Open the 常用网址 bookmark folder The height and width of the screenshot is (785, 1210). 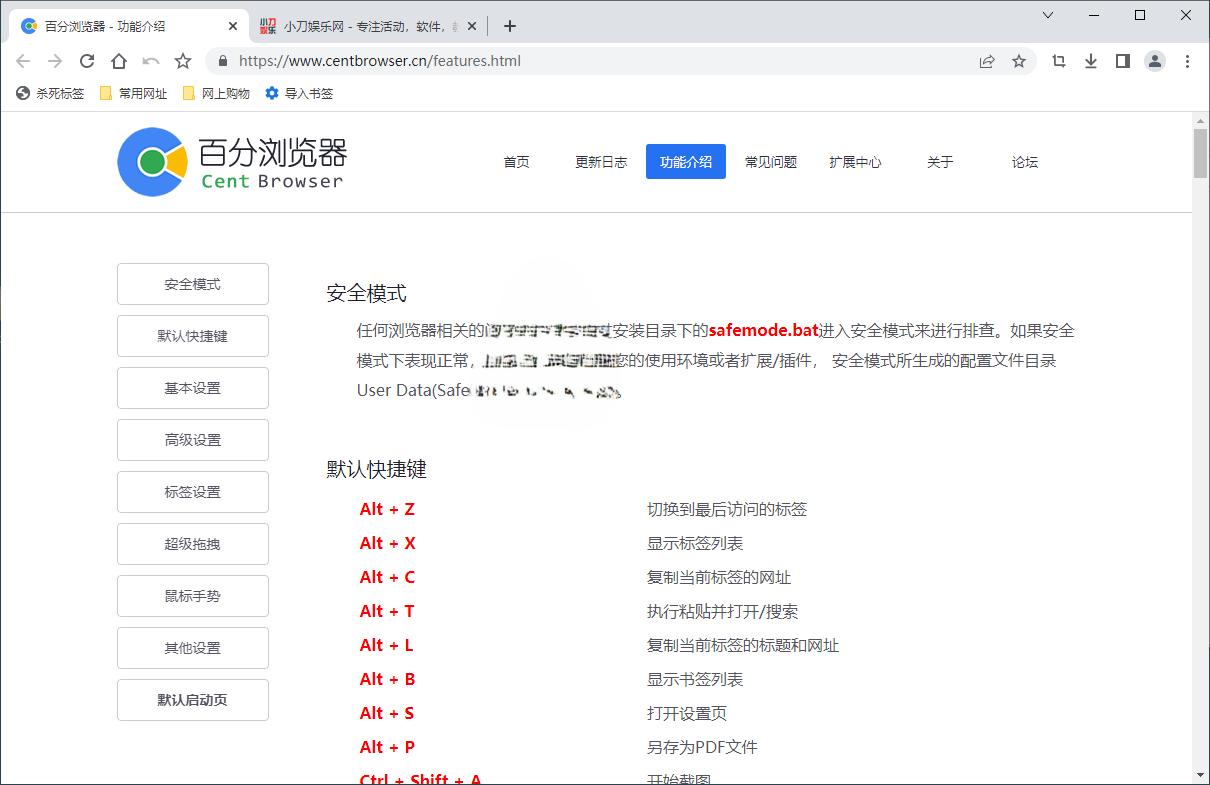(133, 93)
